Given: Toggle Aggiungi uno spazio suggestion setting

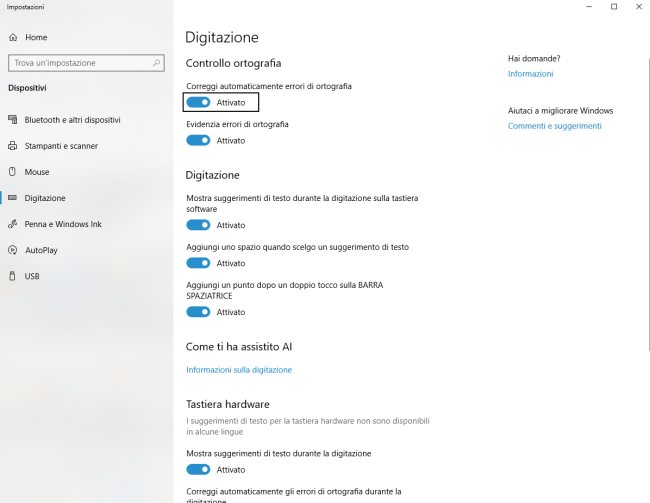Looking at the screenshot, I should [198, 263].
